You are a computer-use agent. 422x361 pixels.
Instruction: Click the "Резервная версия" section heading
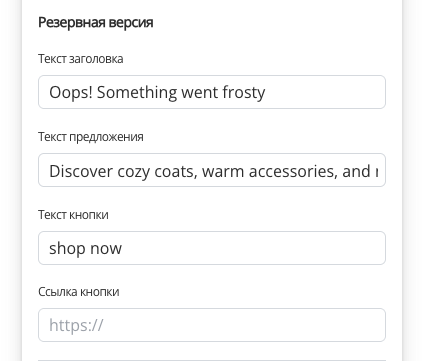tap(96, 23)
